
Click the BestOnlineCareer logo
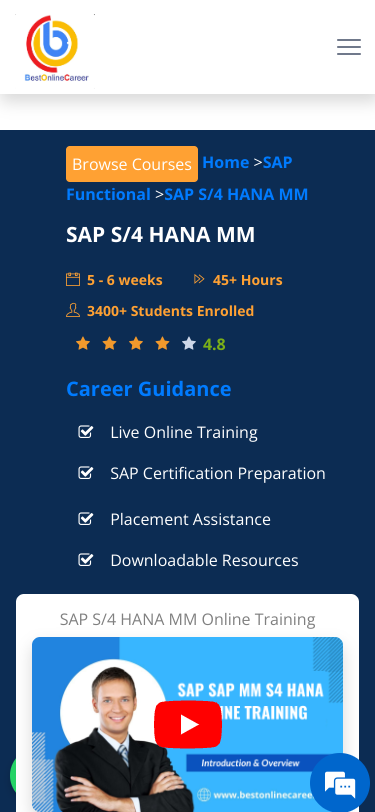click(56, 49)
